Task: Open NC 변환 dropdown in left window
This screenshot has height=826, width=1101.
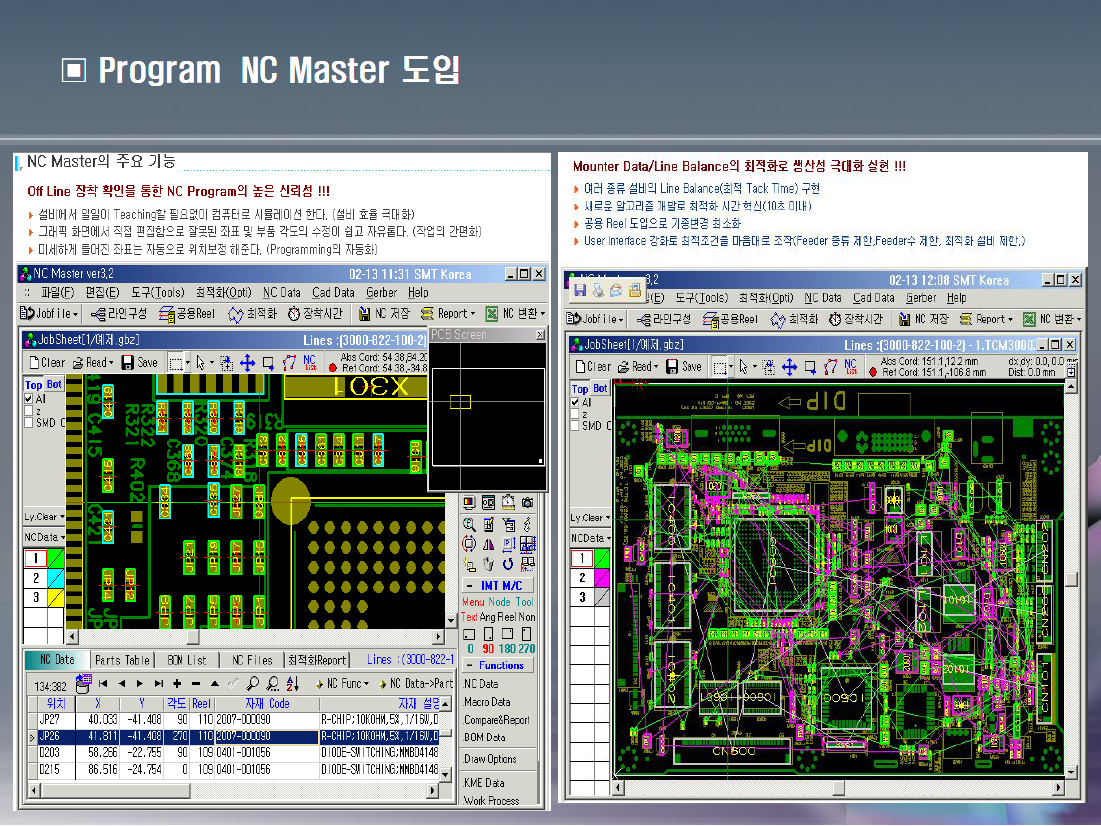Action: 515,314
